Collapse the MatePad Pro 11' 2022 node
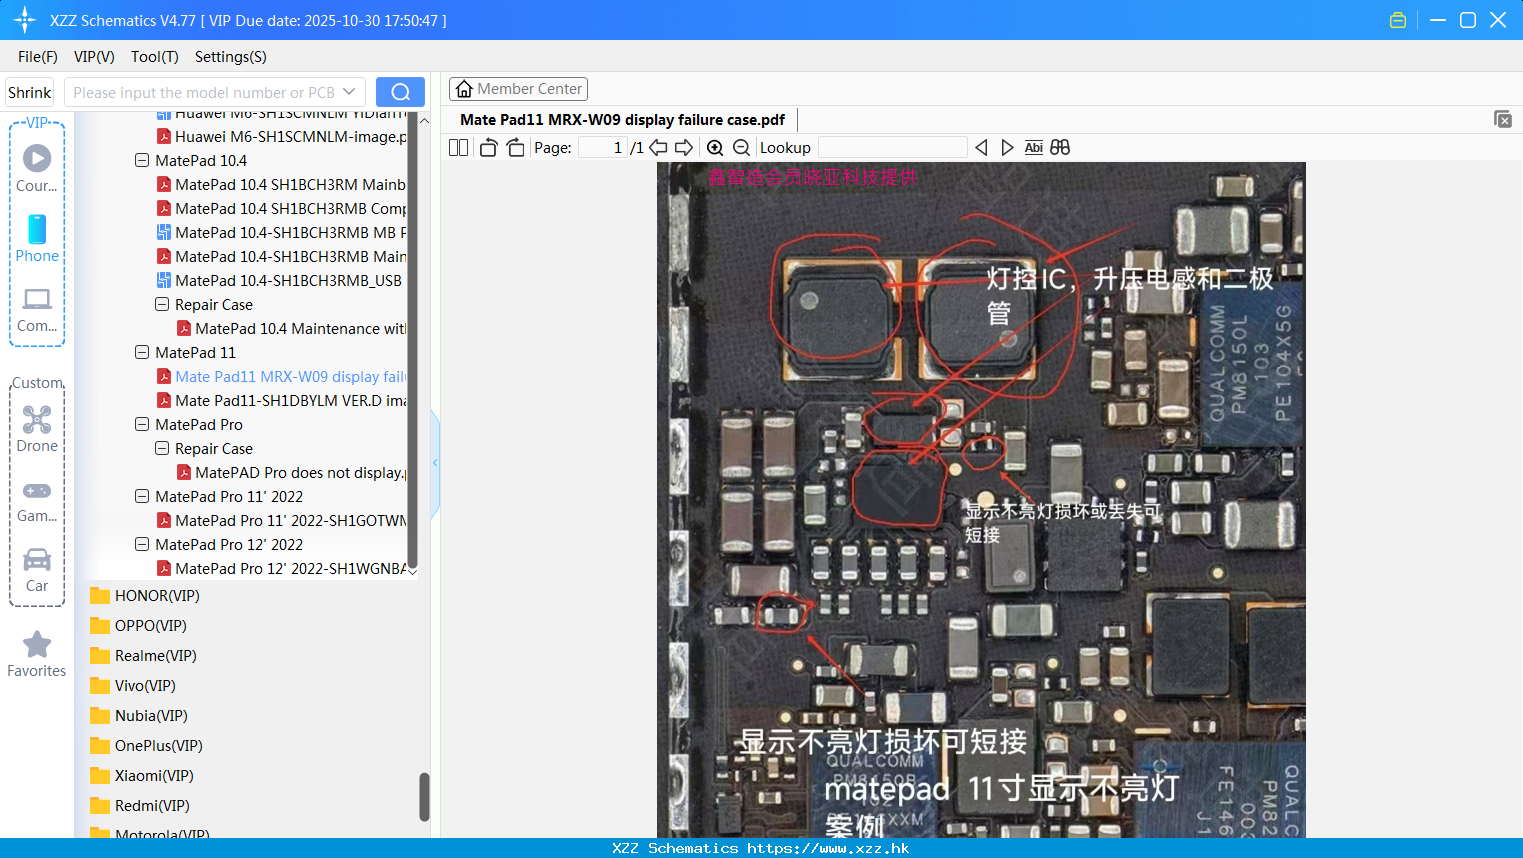Image resolution: width=1523 pixels, height=858 pixels. click(142, 496)
